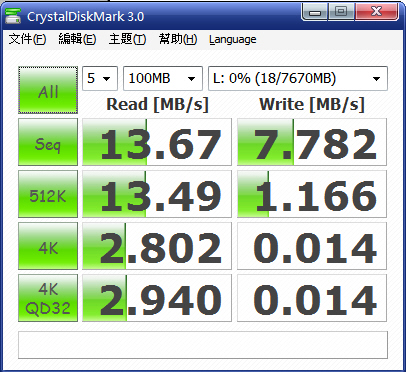The image size is (406, 372).
Task: Select the 4K QD32 read result 2.940
Action: [x=157, y=298]
